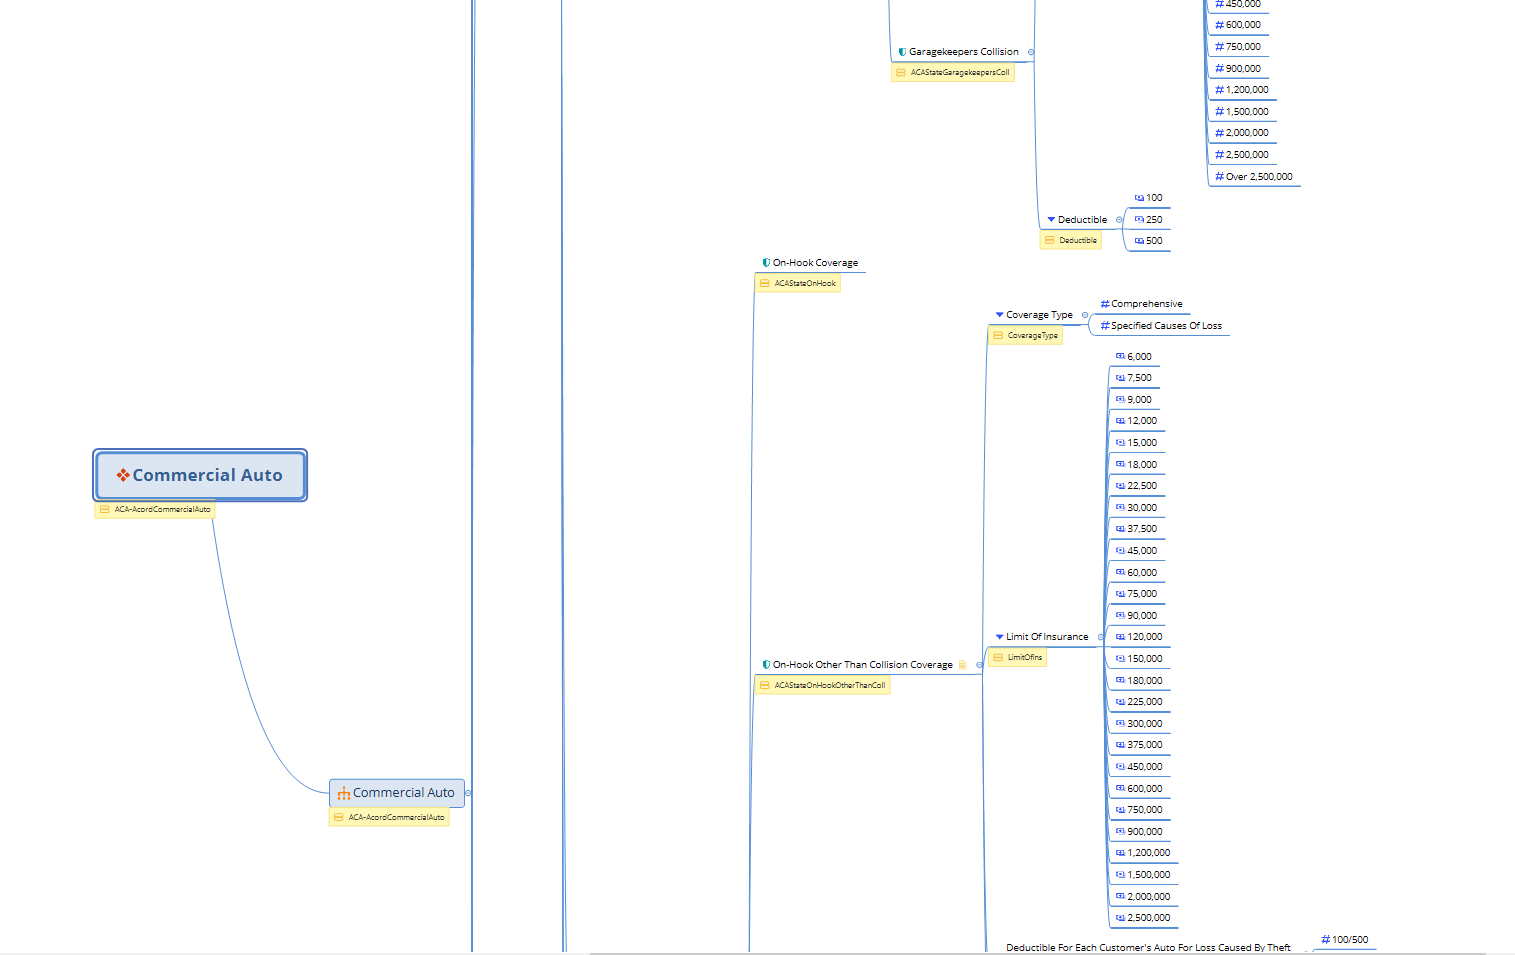Click the blue triangle icon on Limit Of Insurance
This screenshot has width=1515, height=955.
click(999, 637)
